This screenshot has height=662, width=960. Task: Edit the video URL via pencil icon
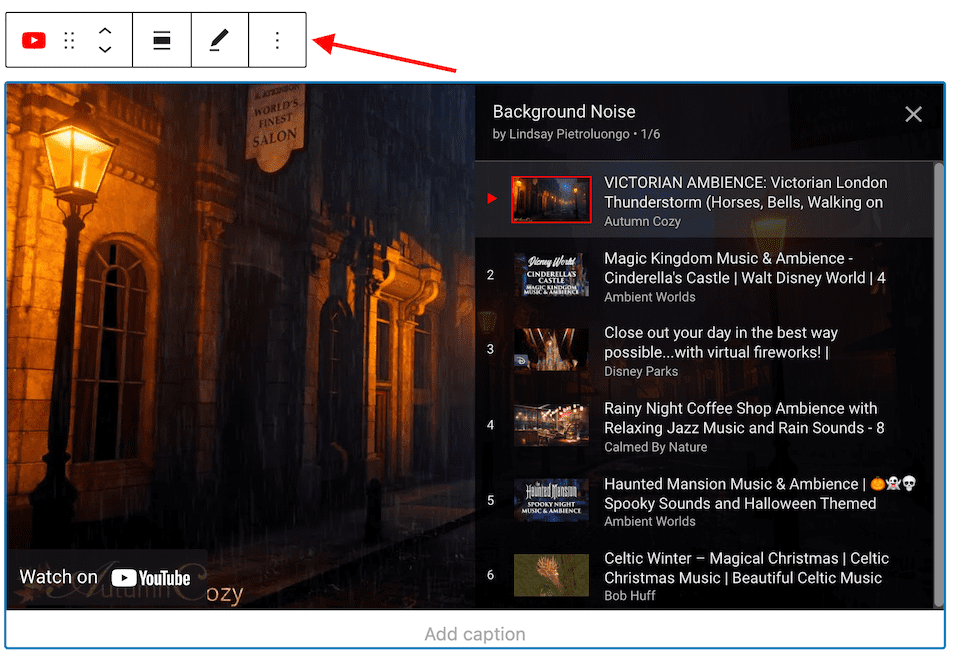(220, 40)
